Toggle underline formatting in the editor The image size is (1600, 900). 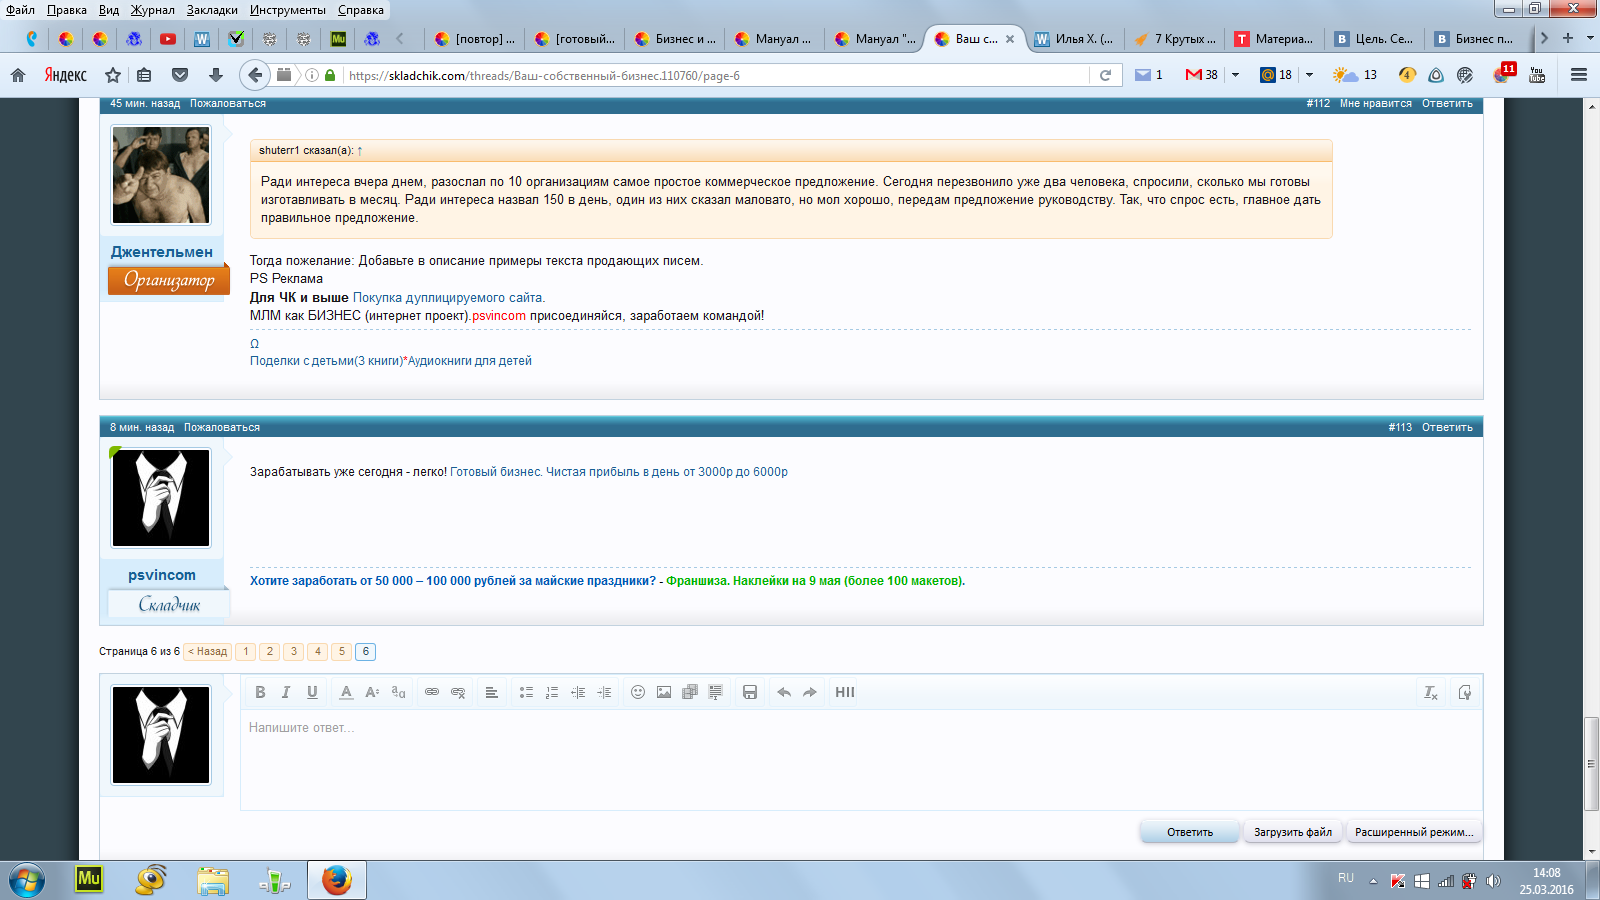click(x=312, y=692)
